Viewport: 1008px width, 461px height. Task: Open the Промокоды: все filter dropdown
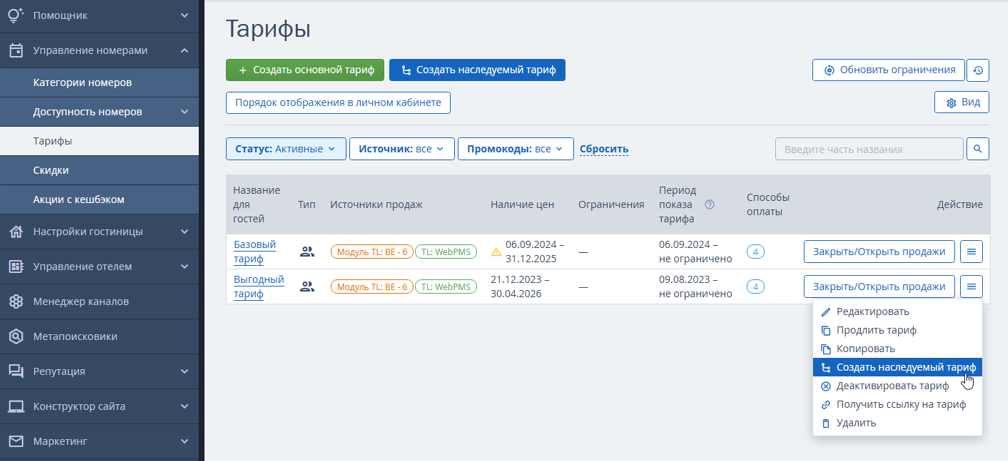tap(516, 149)
